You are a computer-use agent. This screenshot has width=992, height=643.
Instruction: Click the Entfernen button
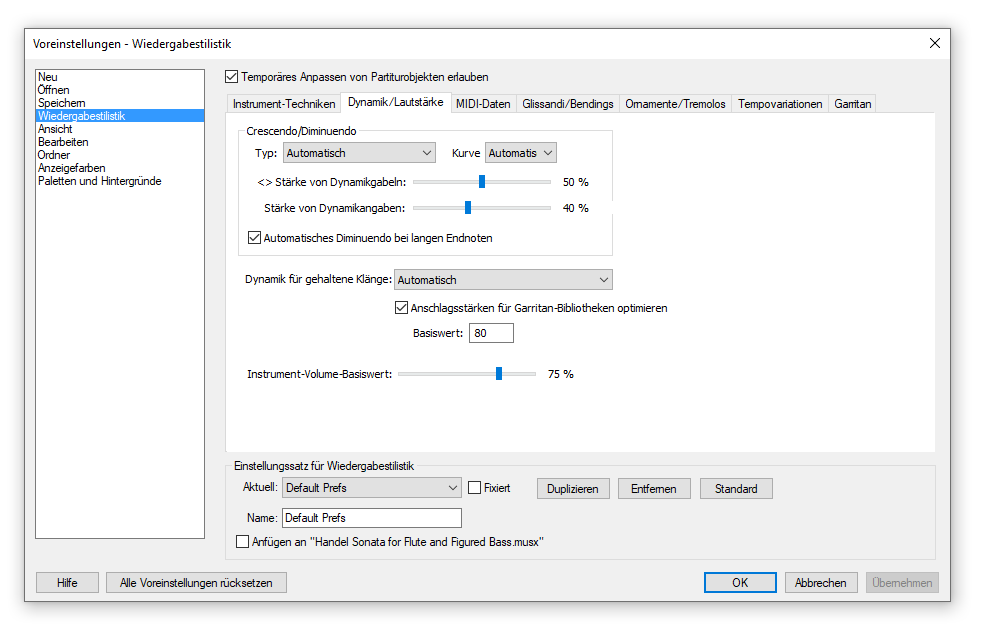click(x=654, y=489)
